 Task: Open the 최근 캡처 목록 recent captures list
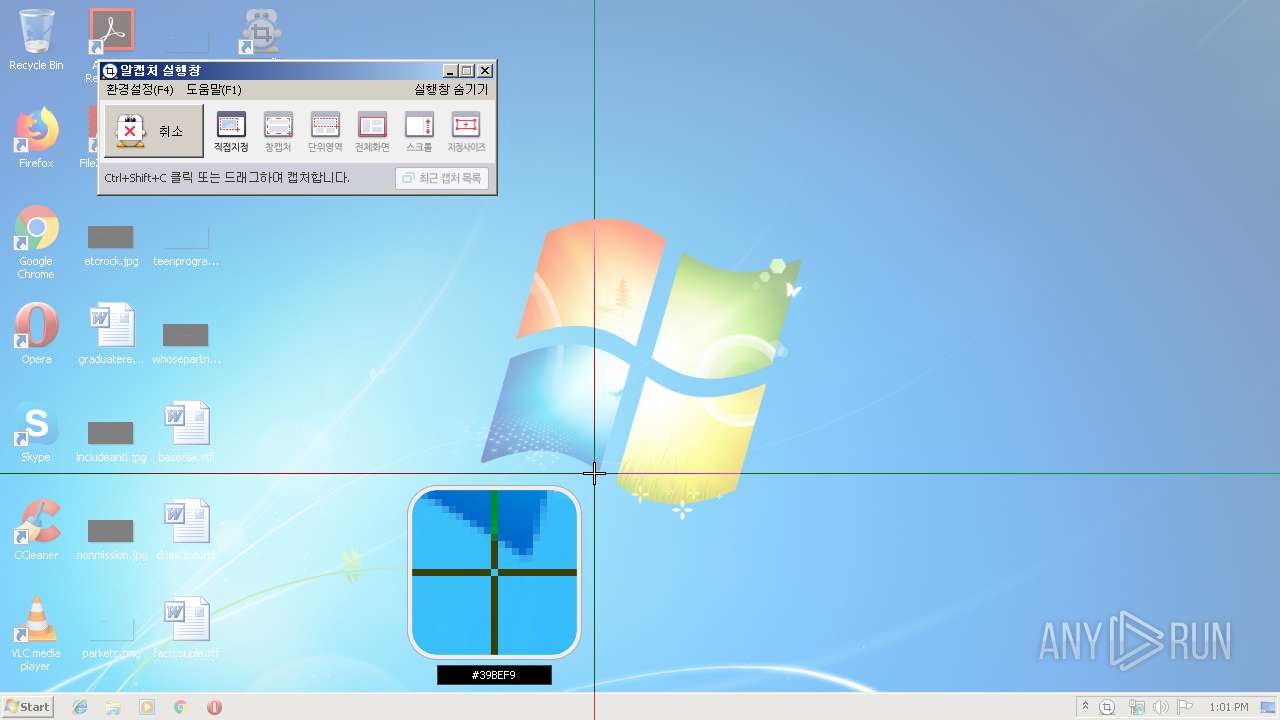442,178
